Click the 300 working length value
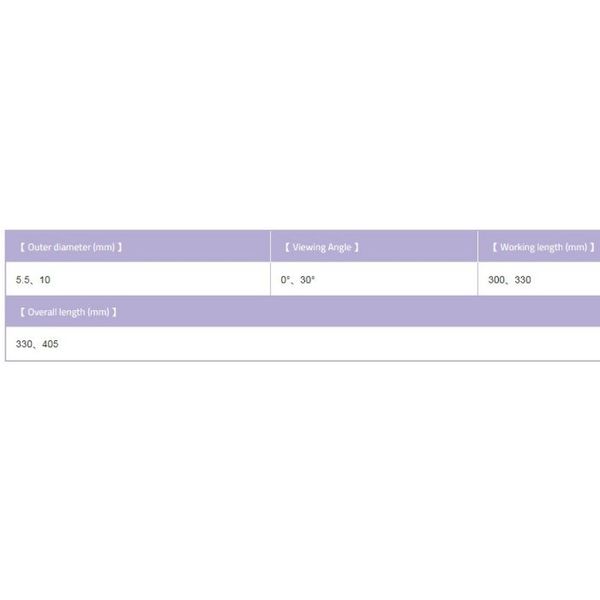The image size is (600, 600). point(496,280)
